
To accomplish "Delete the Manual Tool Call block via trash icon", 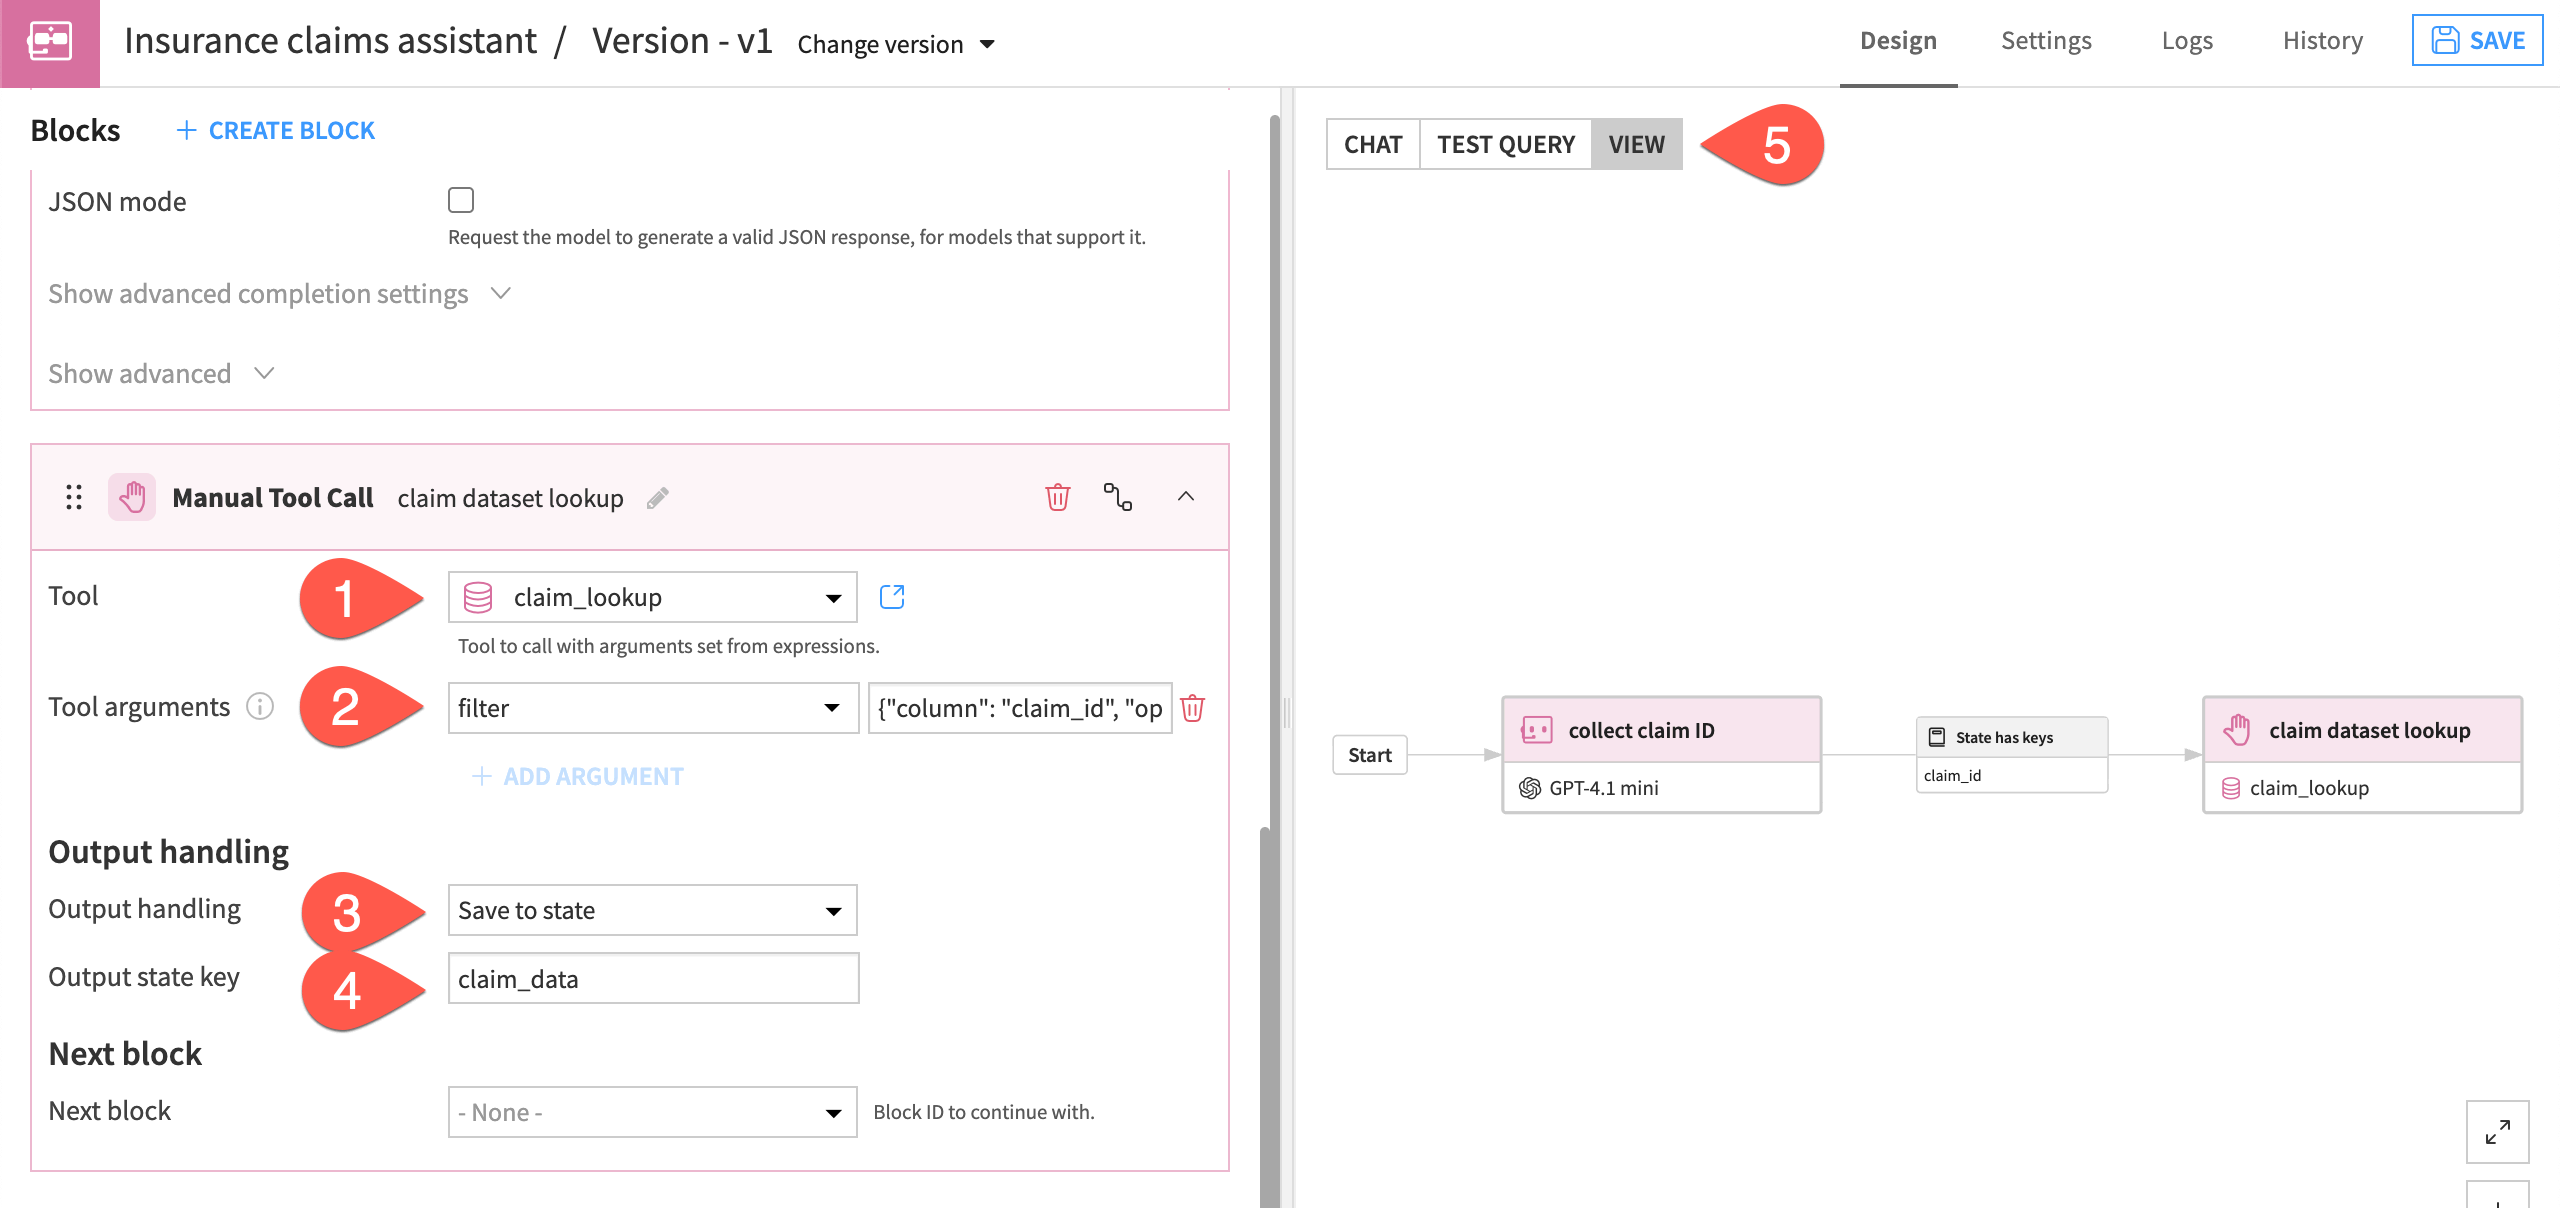I will [1056, 497].
